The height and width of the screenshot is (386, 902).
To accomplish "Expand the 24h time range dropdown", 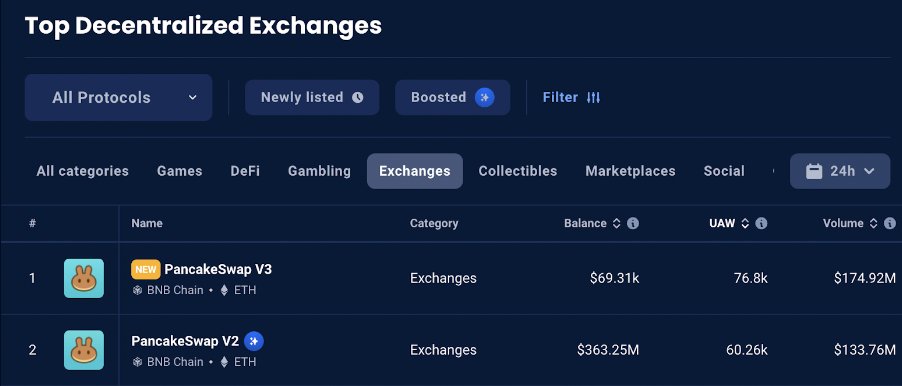I will 840,171.
